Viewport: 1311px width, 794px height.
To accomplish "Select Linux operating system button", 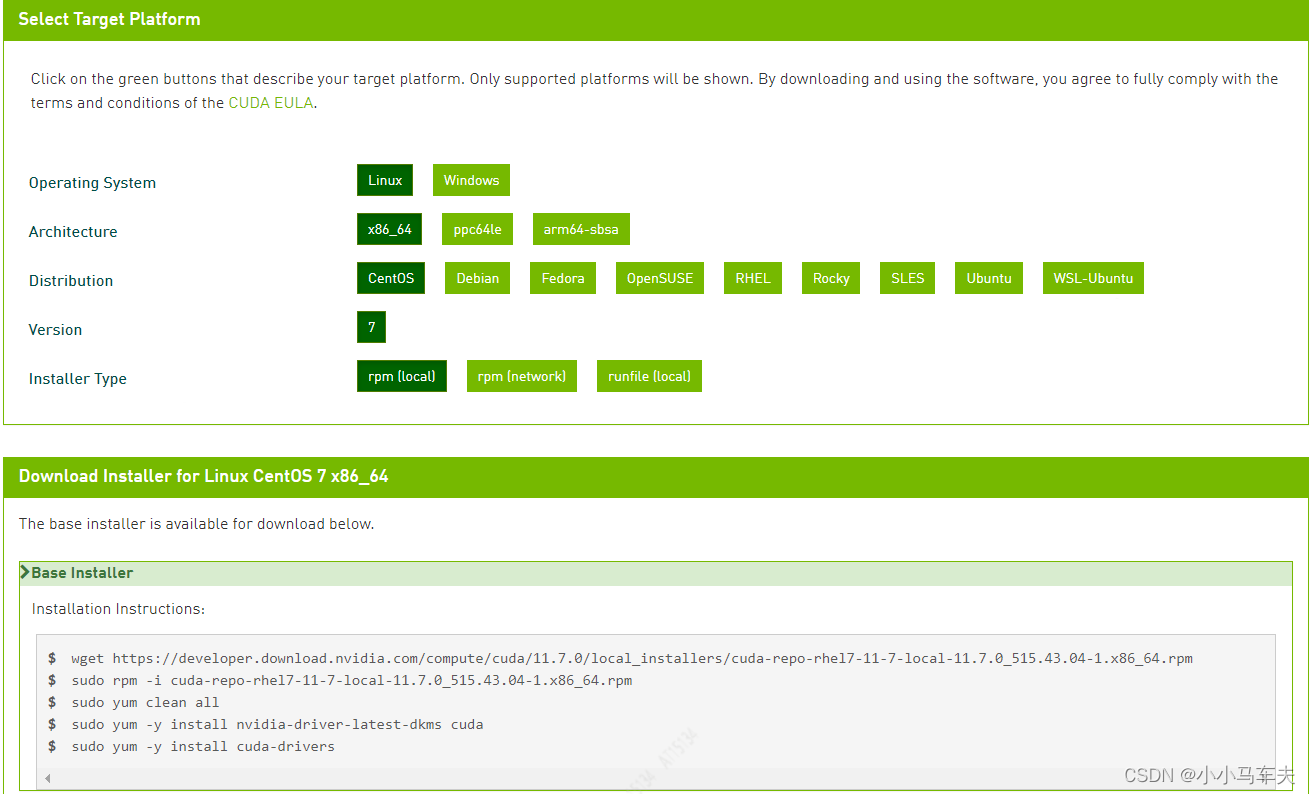I will [x=385, y=180].
